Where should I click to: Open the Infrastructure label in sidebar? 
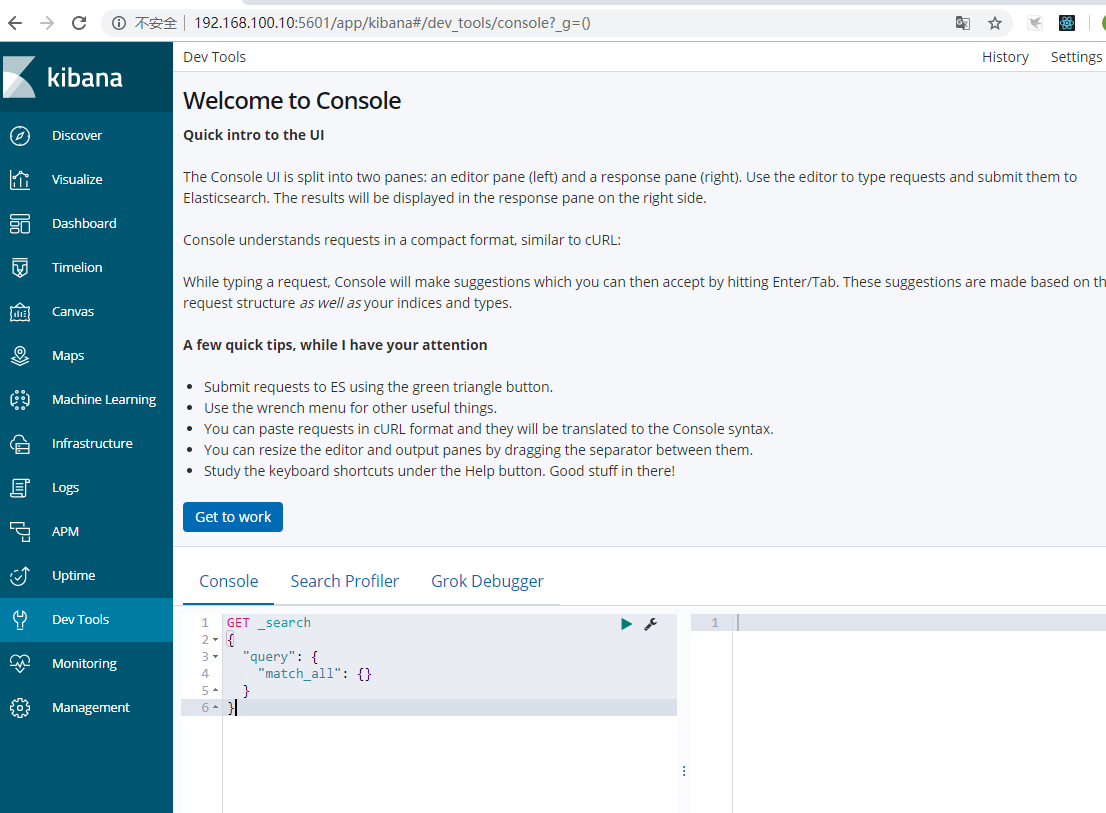tap(92, 444)
